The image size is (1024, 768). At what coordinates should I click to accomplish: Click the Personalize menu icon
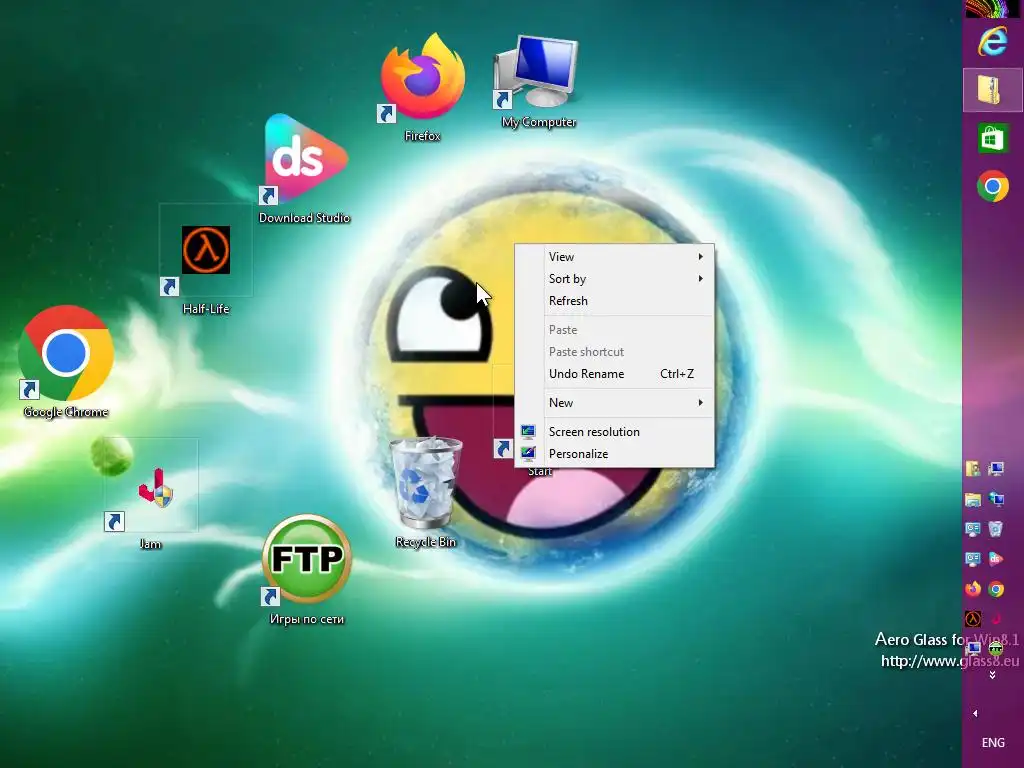[528, 453]
